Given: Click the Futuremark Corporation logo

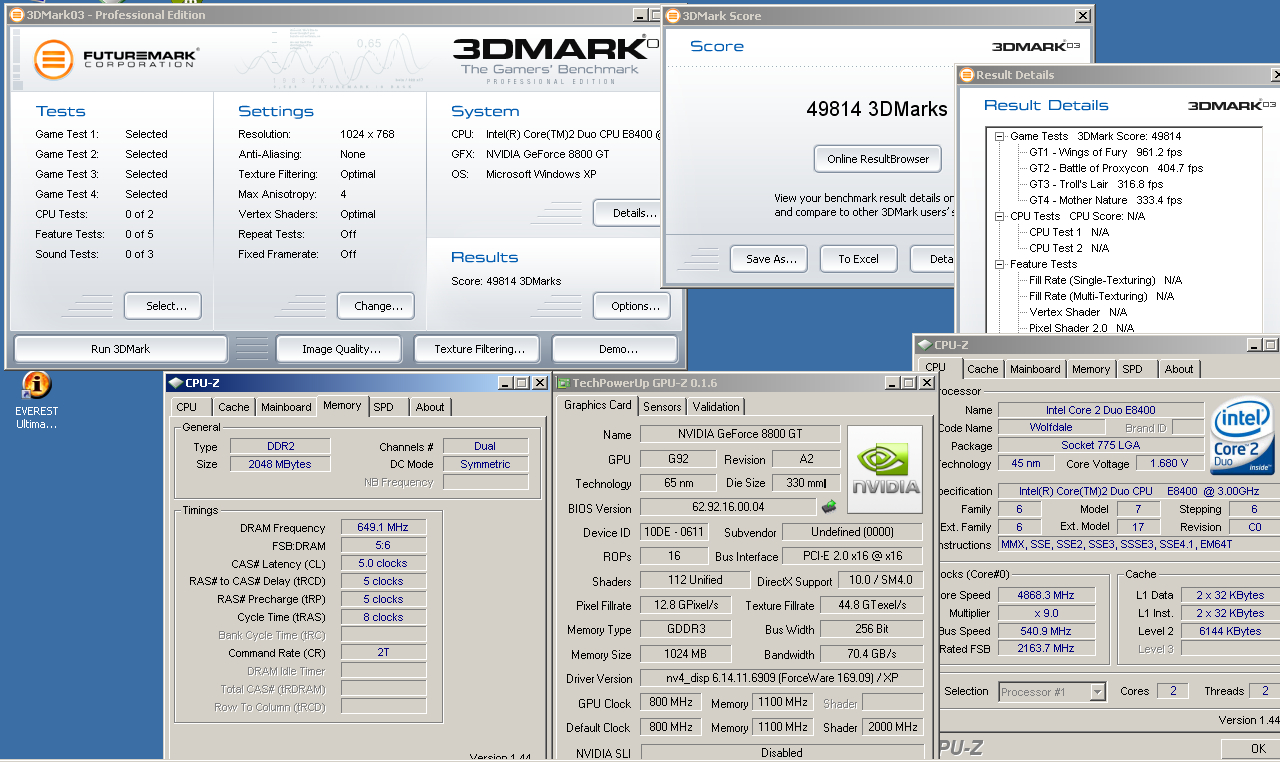Looking at the screenshot, I should tap(116, 59).
